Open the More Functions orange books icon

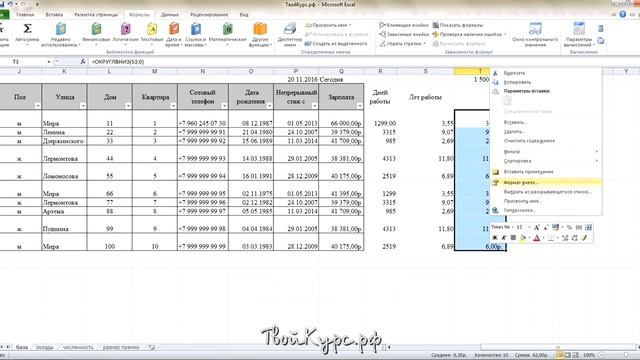tap(260, 29)
